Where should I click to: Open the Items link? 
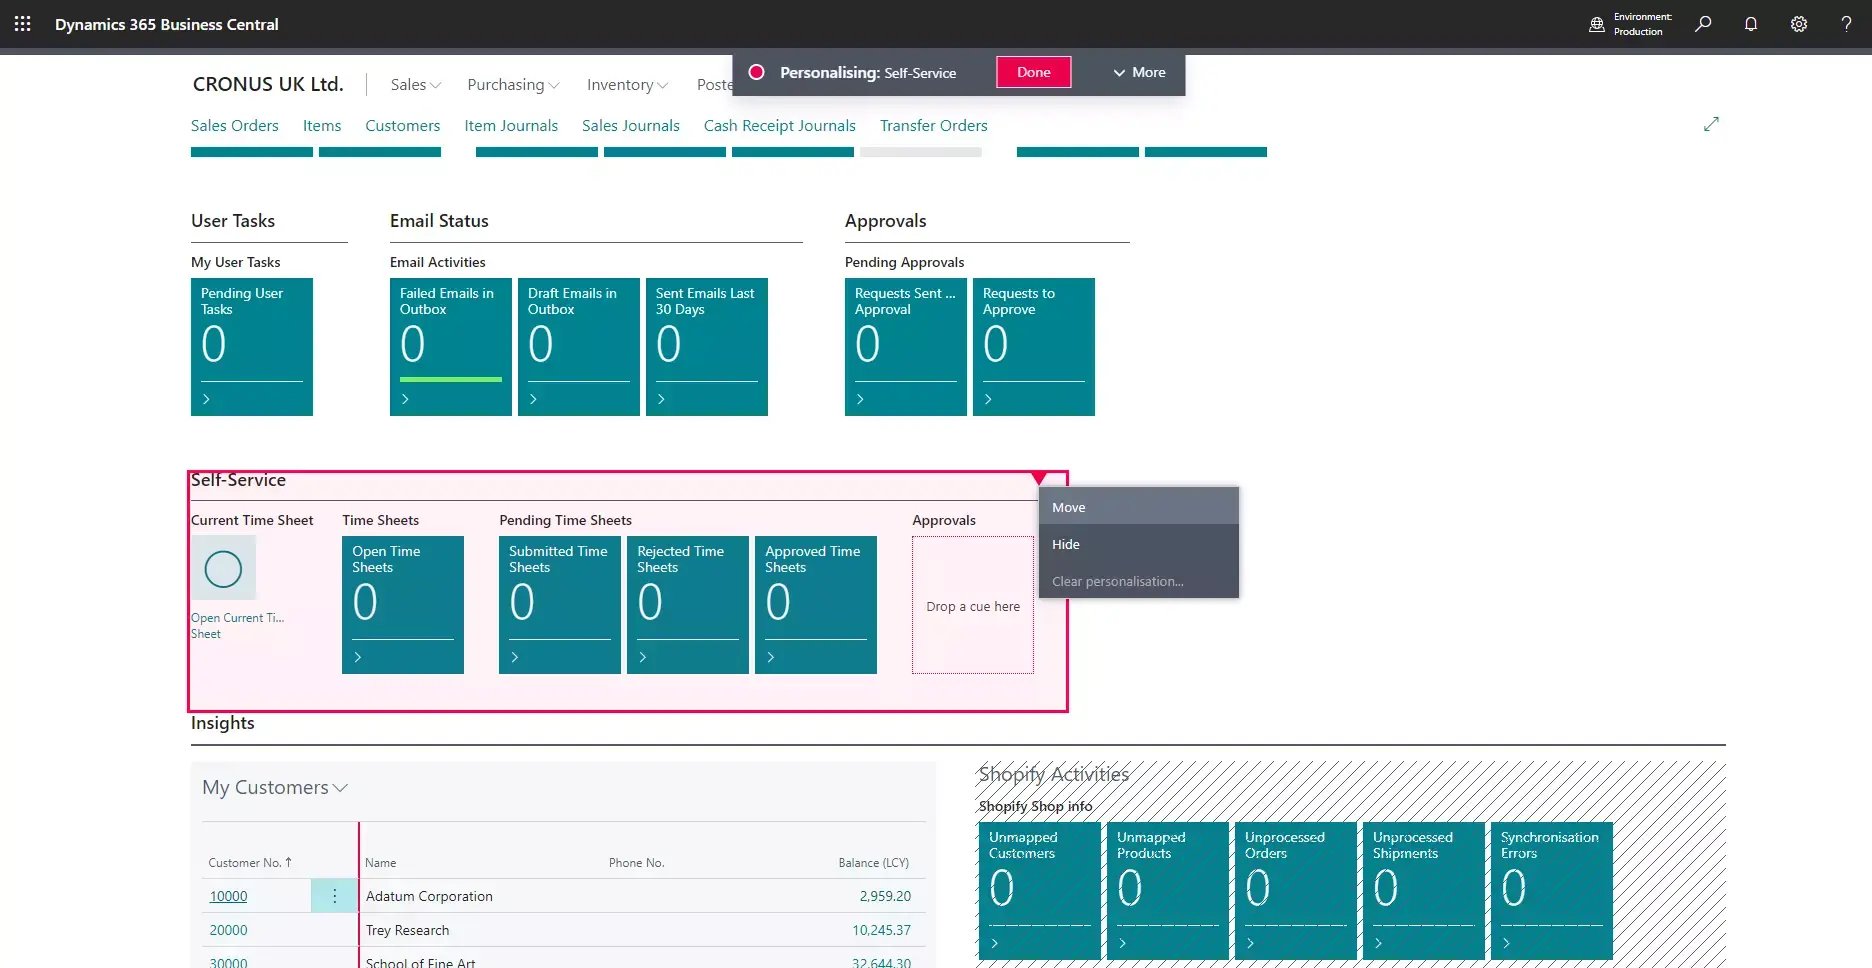click(x=322, y=125)
